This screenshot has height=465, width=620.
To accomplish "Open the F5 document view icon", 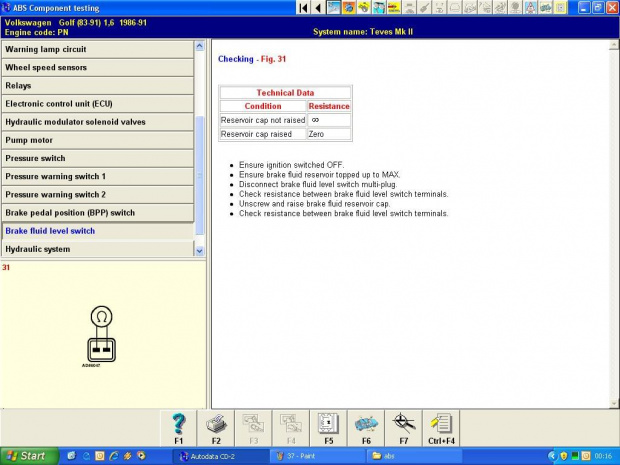I will (x=327, y=427).
